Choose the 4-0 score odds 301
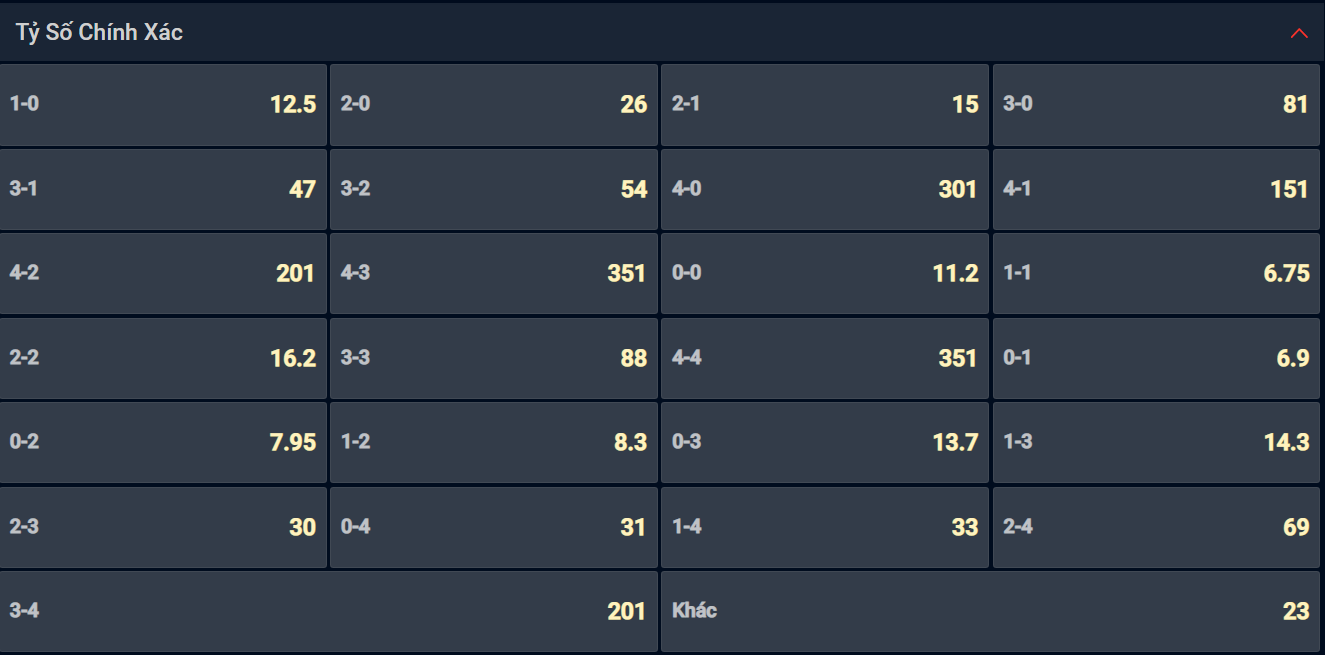Image resolution: width=1325 pixels, height=655 pixels. 825,190
